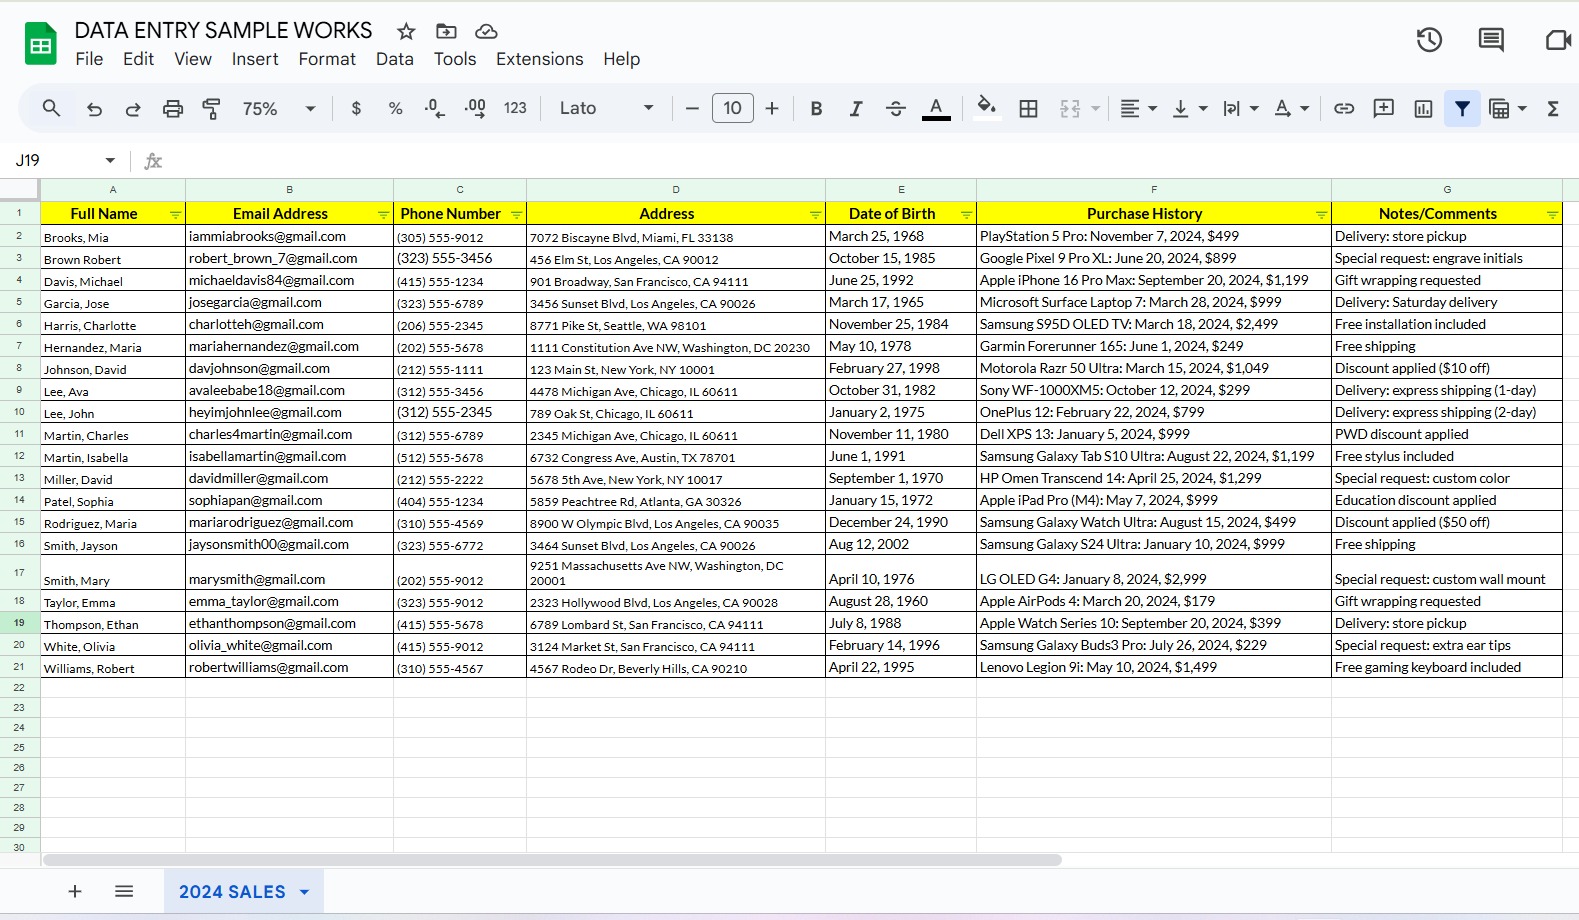Open the horizontal align dropdown

[x=1138, y=108]
